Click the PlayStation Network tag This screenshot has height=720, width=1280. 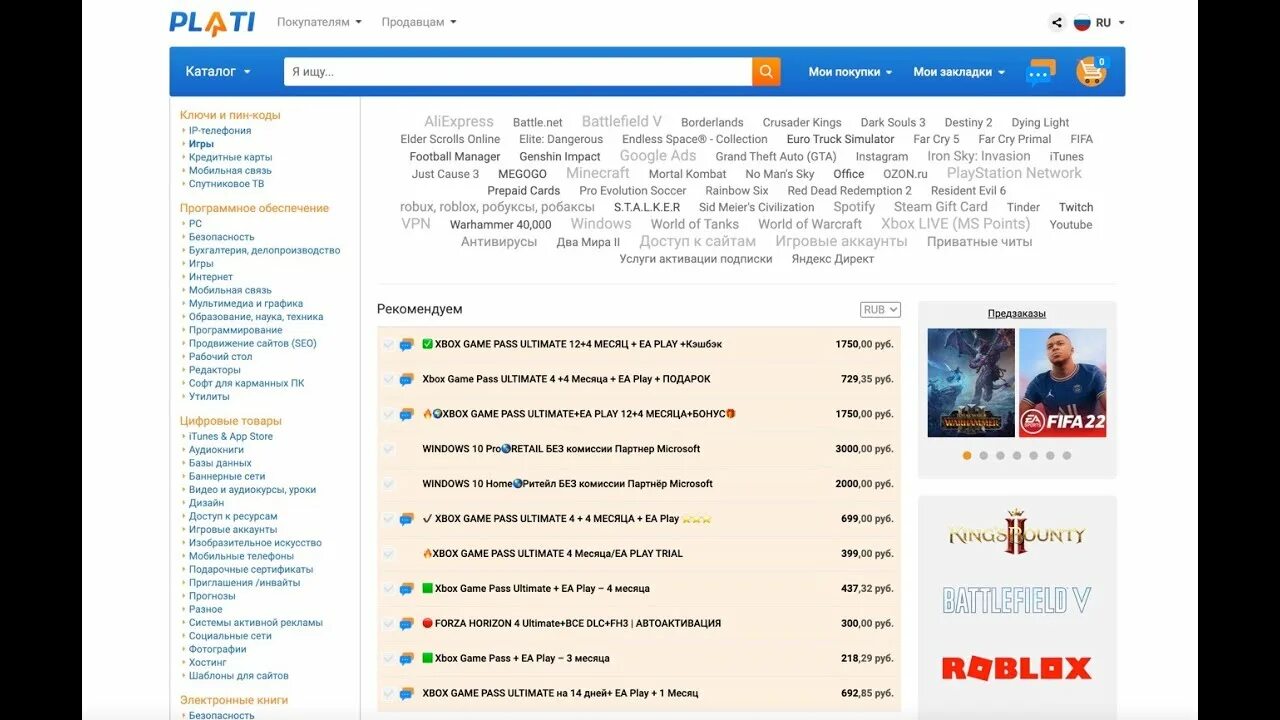(1014, 173)
